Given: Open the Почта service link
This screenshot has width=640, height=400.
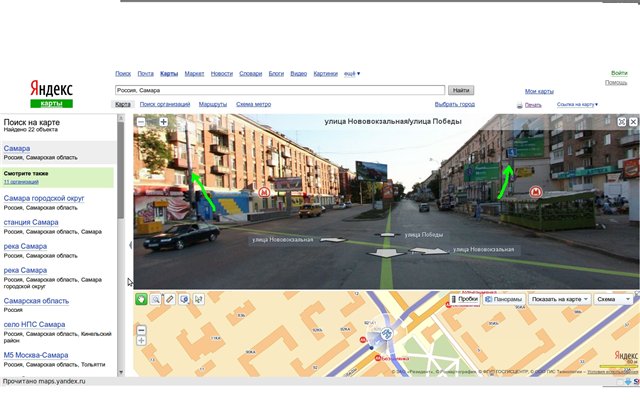Looking at the screenshot, I should 145,73.
